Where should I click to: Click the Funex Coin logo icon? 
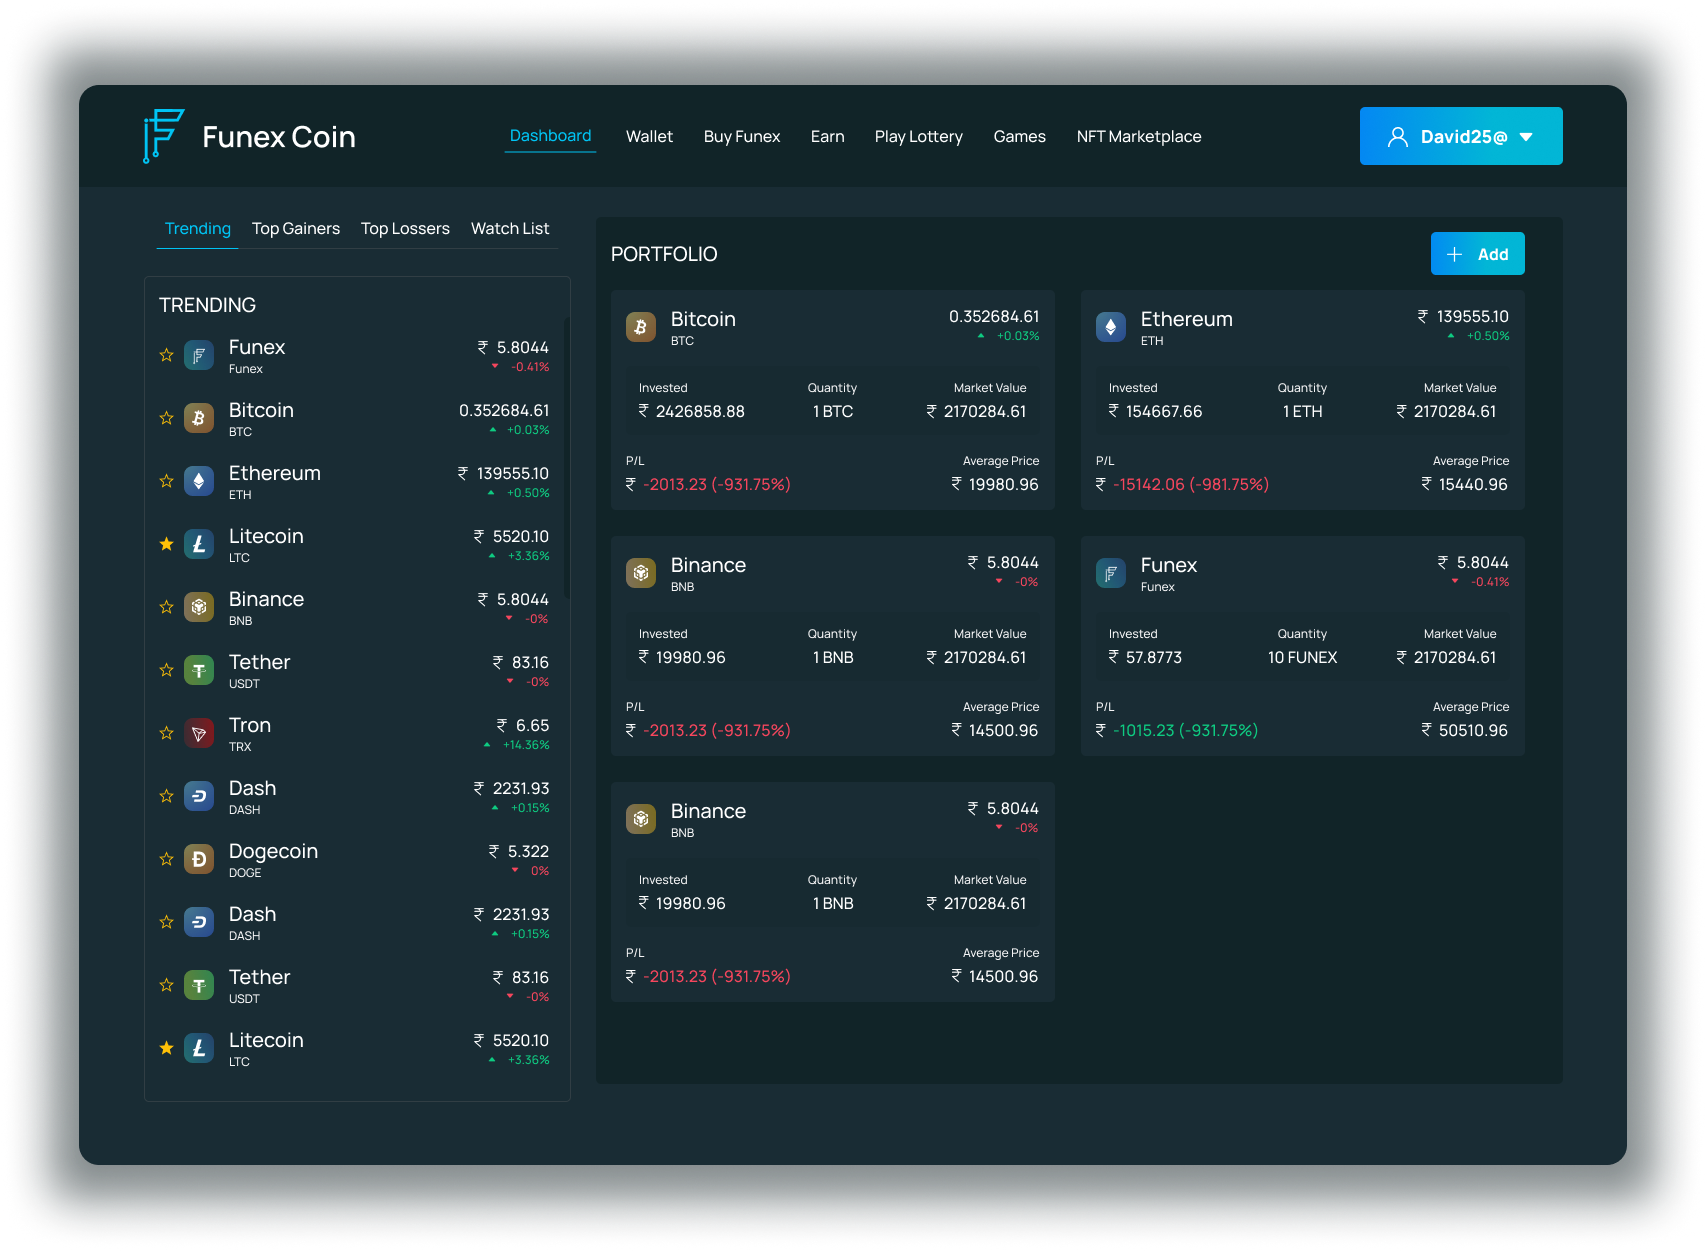(x=163, y=136)
